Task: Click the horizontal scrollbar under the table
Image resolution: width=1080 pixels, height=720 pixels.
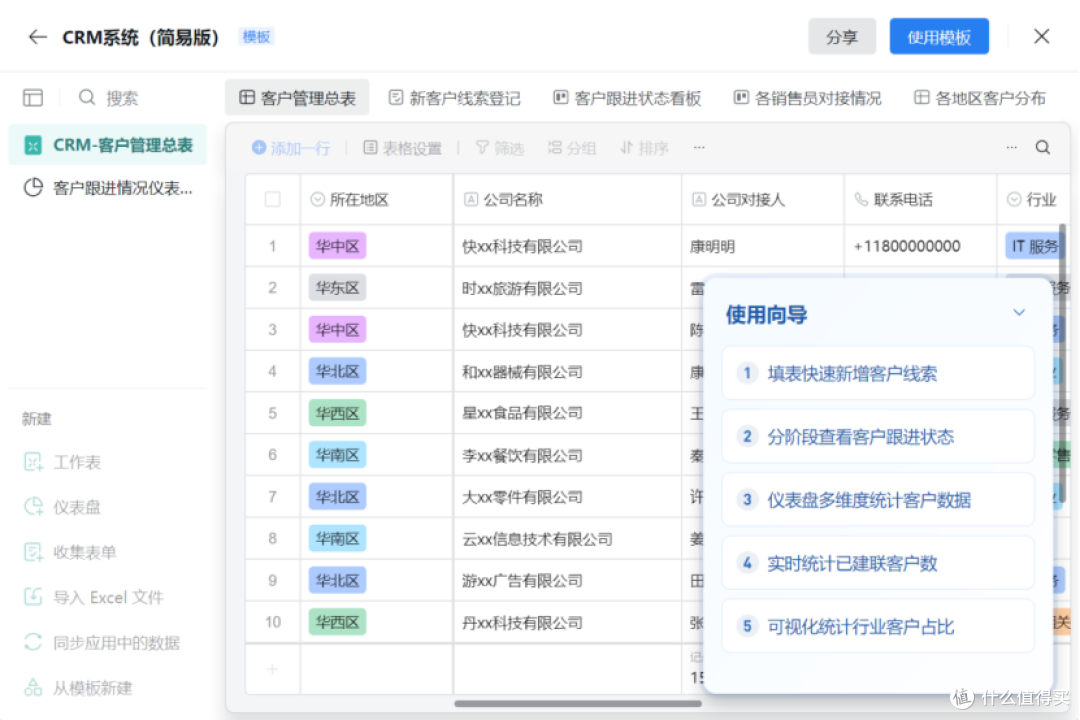Action: [x=578, y=704]
